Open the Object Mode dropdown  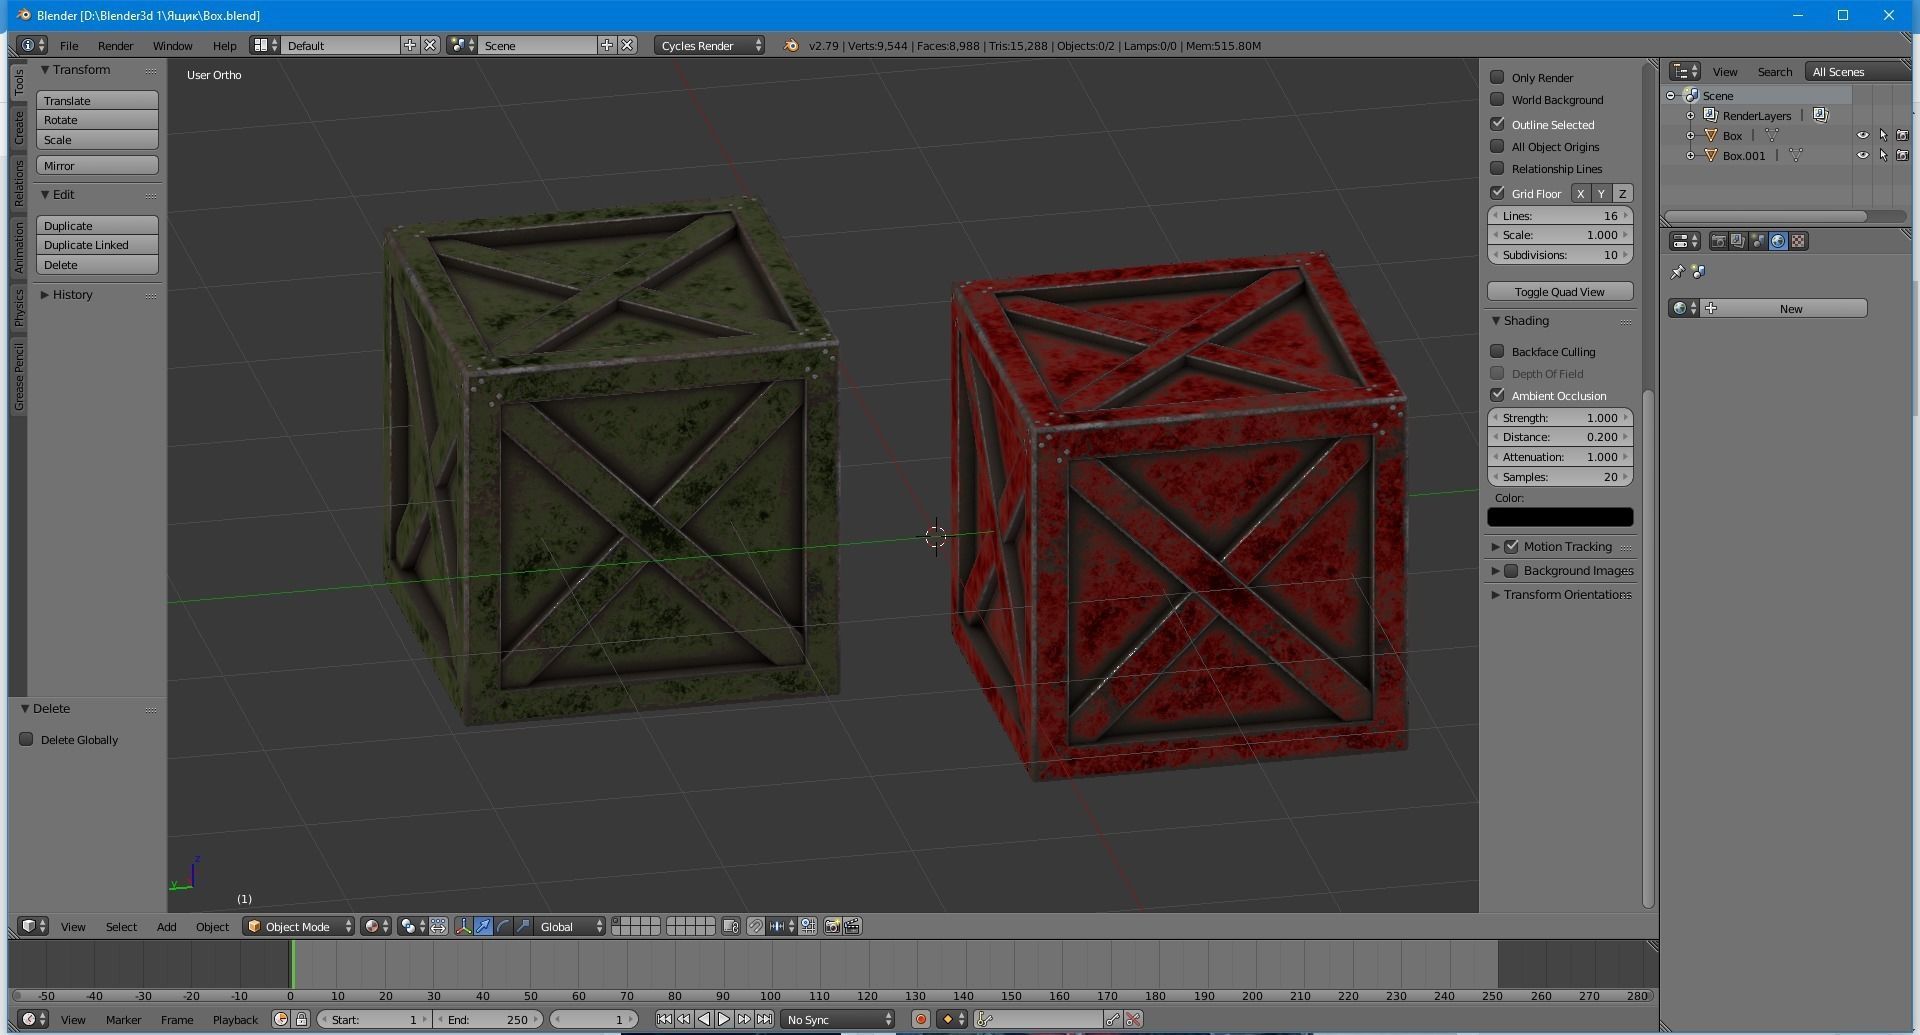[x=297, y=926]
